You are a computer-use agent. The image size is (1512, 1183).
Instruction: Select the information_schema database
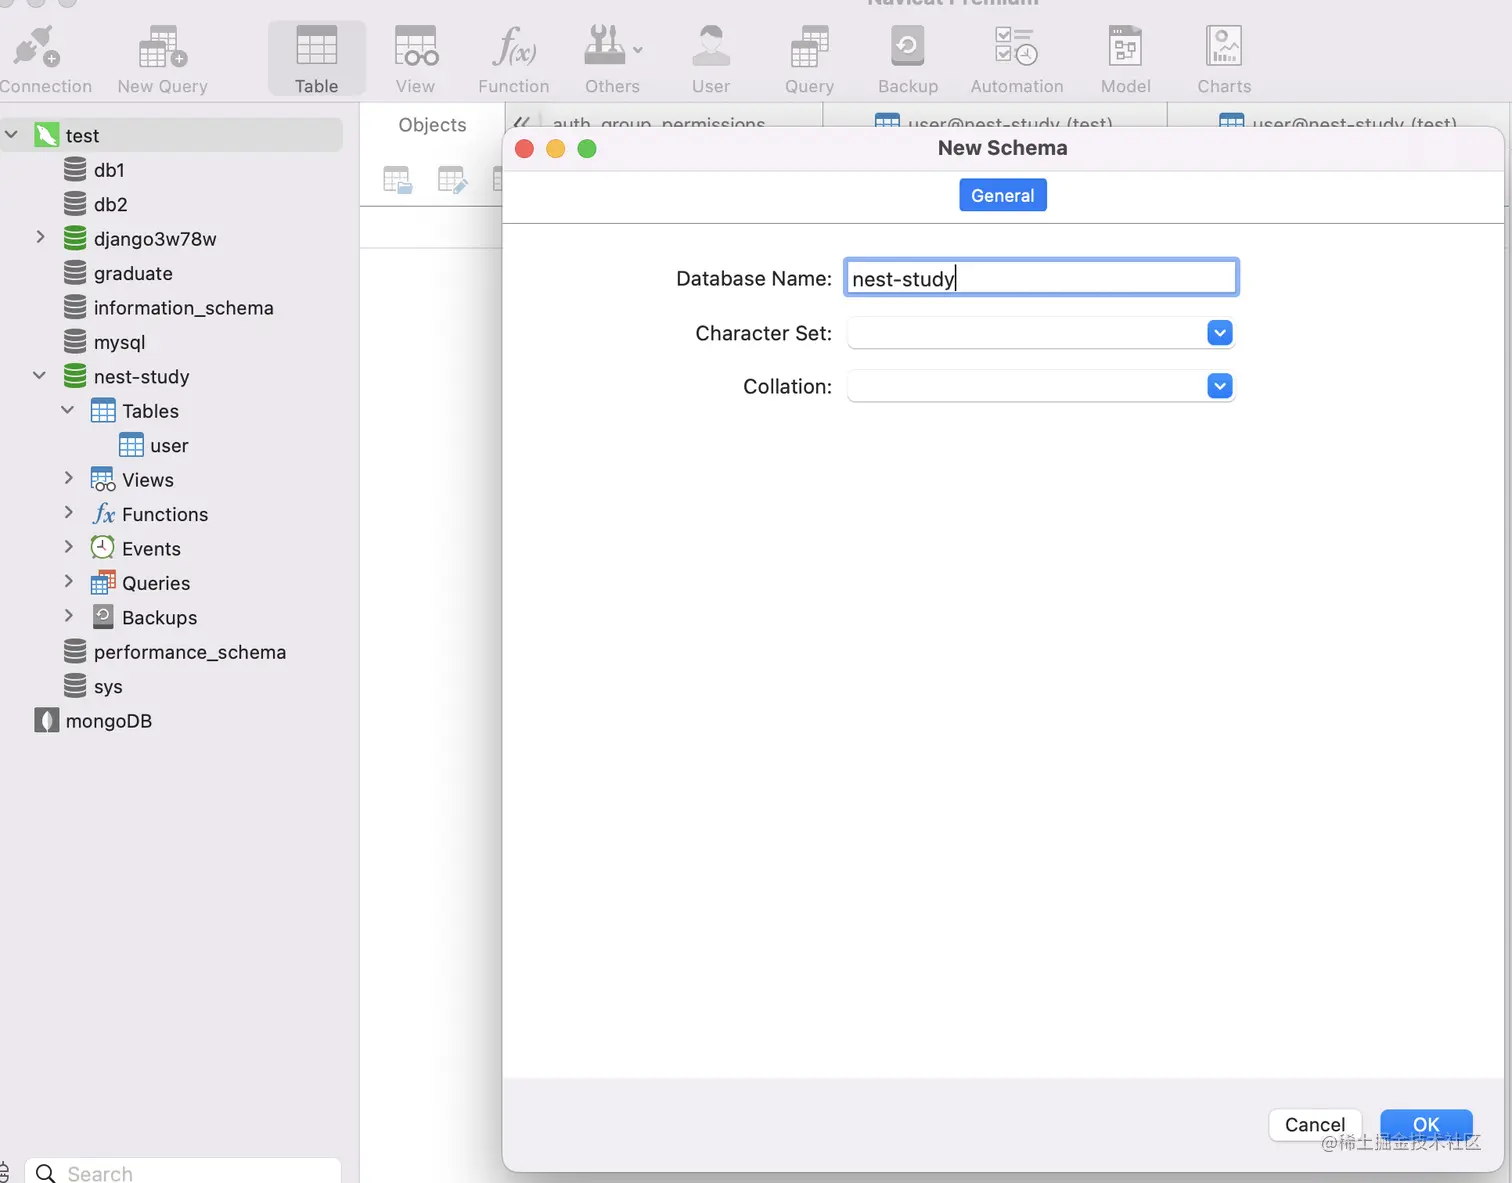point(183,307)
